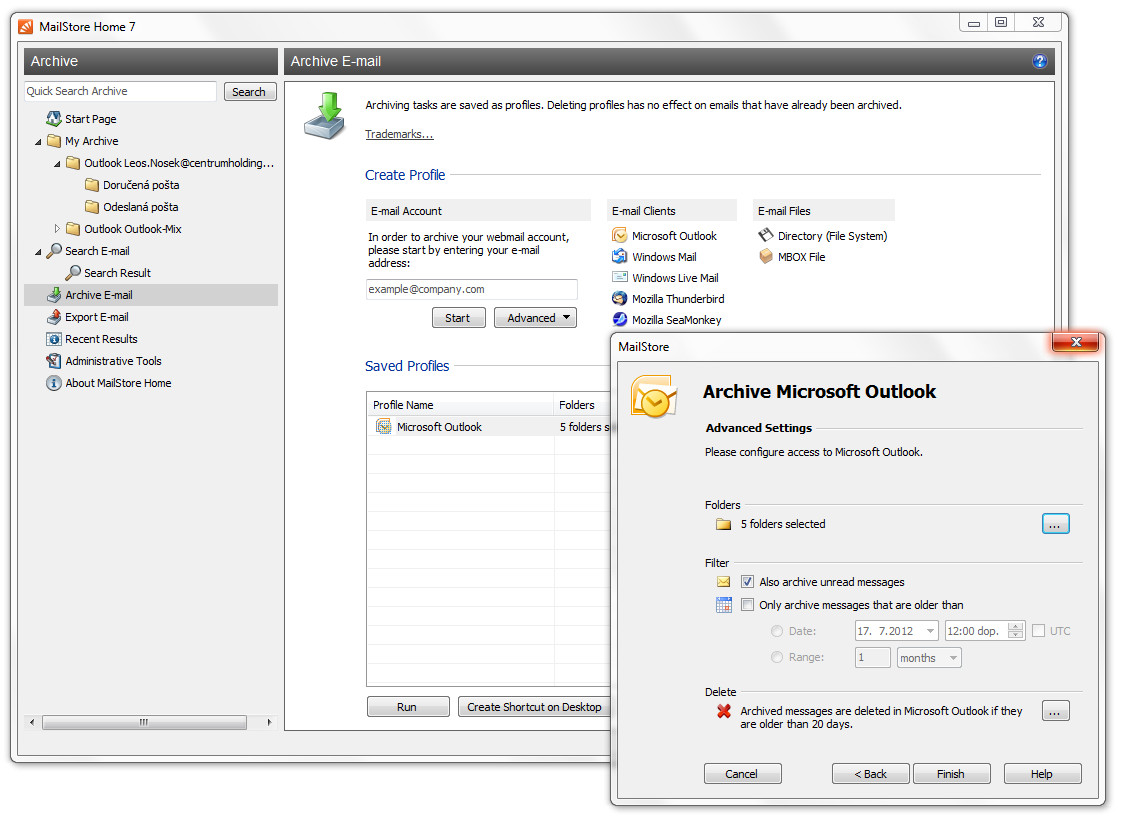
Task: Click the Search Result magnifier icon
Action: tap(73, 273)
